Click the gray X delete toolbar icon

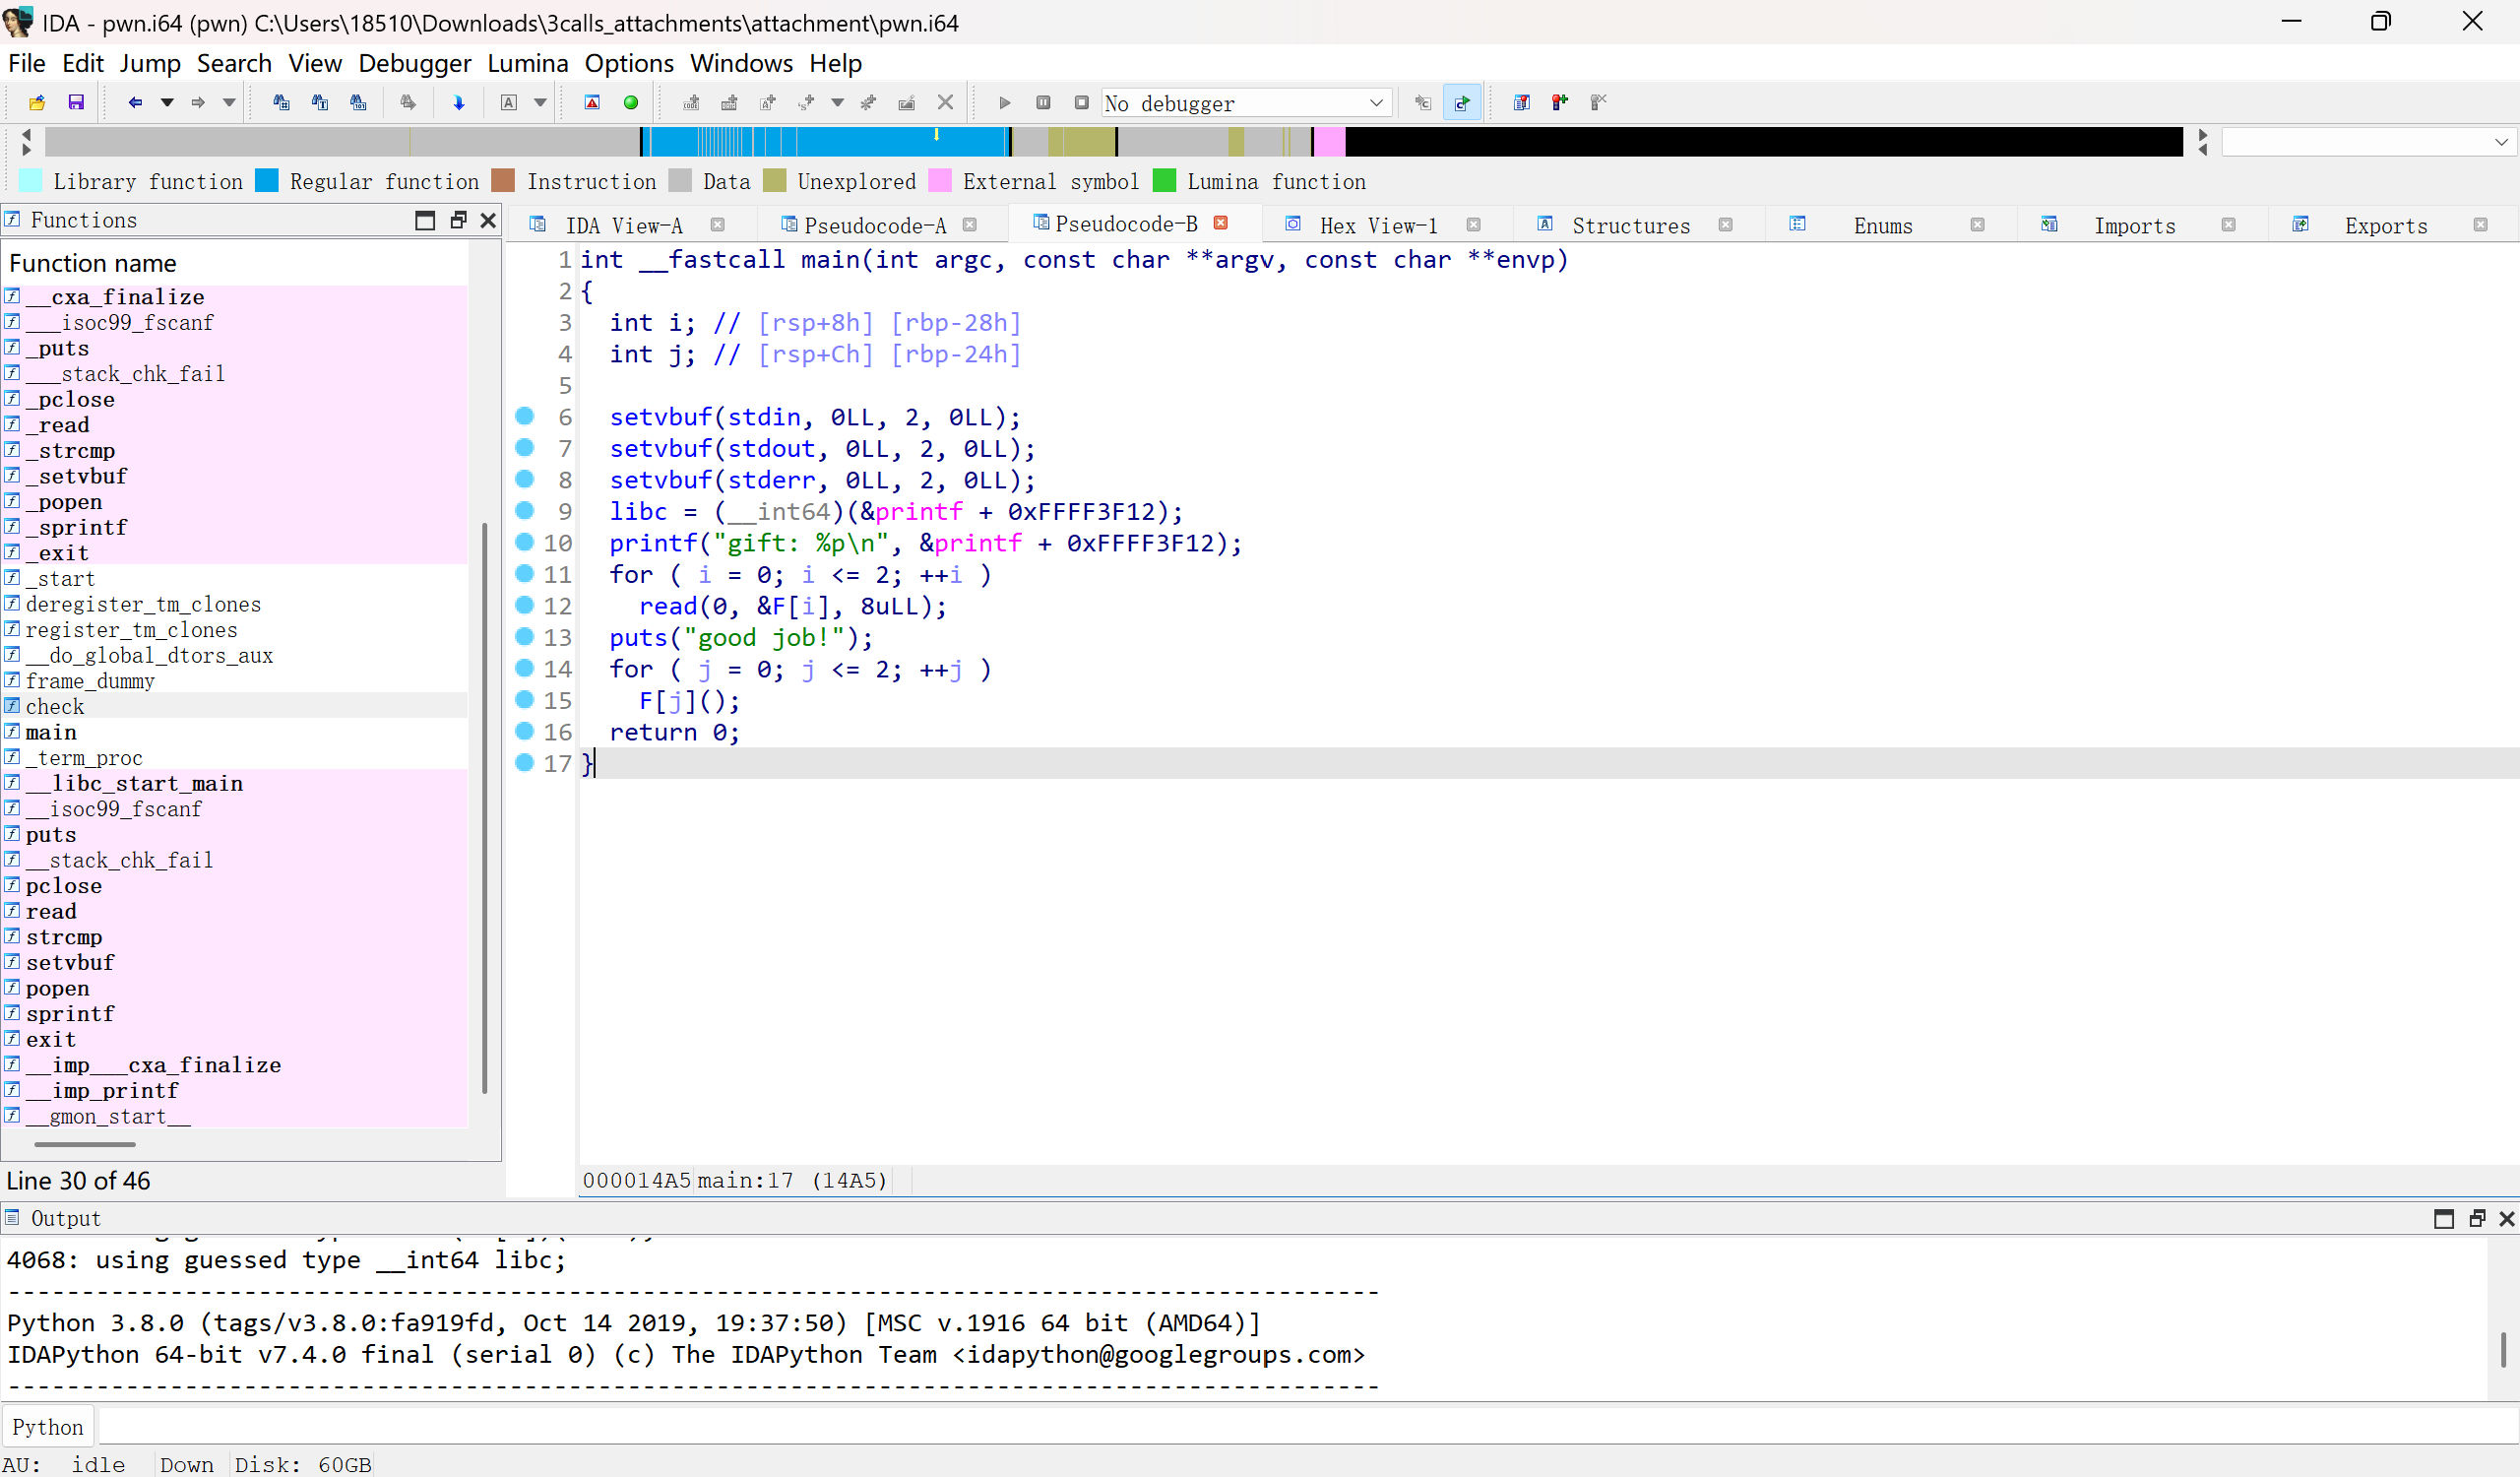[945, 102]
